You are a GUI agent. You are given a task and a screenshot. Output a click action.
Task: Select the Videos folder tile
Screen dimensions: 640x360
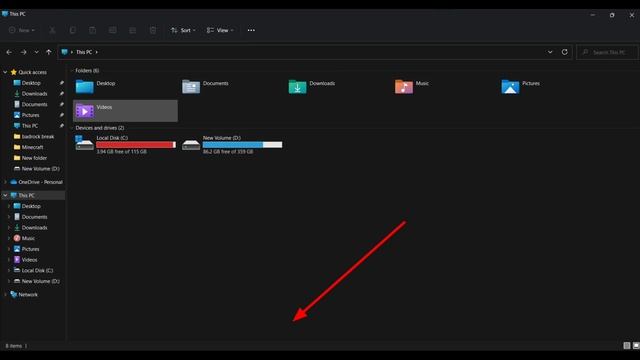(x=125, y=111)
